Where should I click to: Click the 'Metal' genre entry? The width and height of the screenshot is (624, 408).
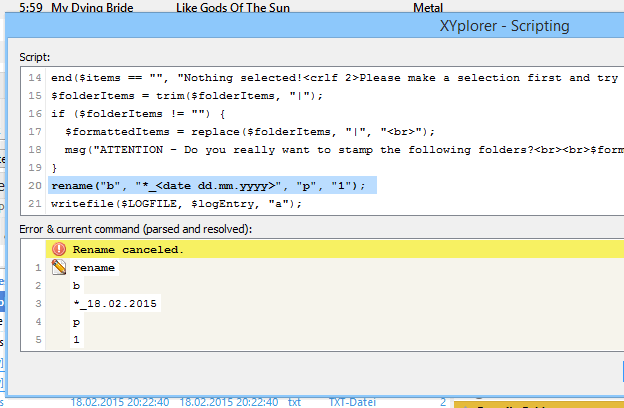click(x=428, y=6)
